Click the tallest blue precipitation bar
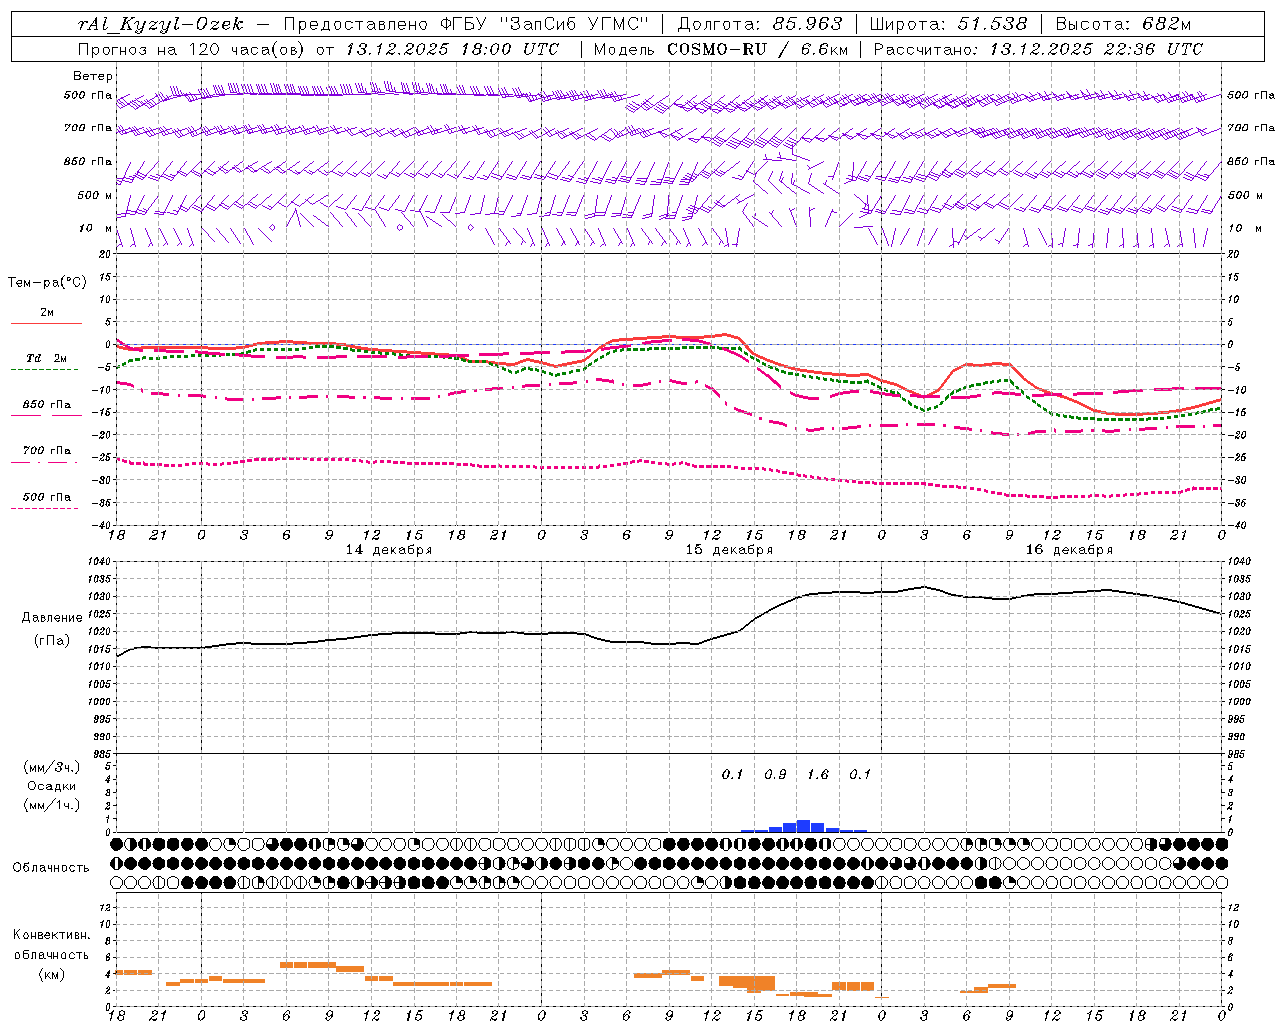The image size is (1280, 1024). pyautogui.click(x=803, y=826)
